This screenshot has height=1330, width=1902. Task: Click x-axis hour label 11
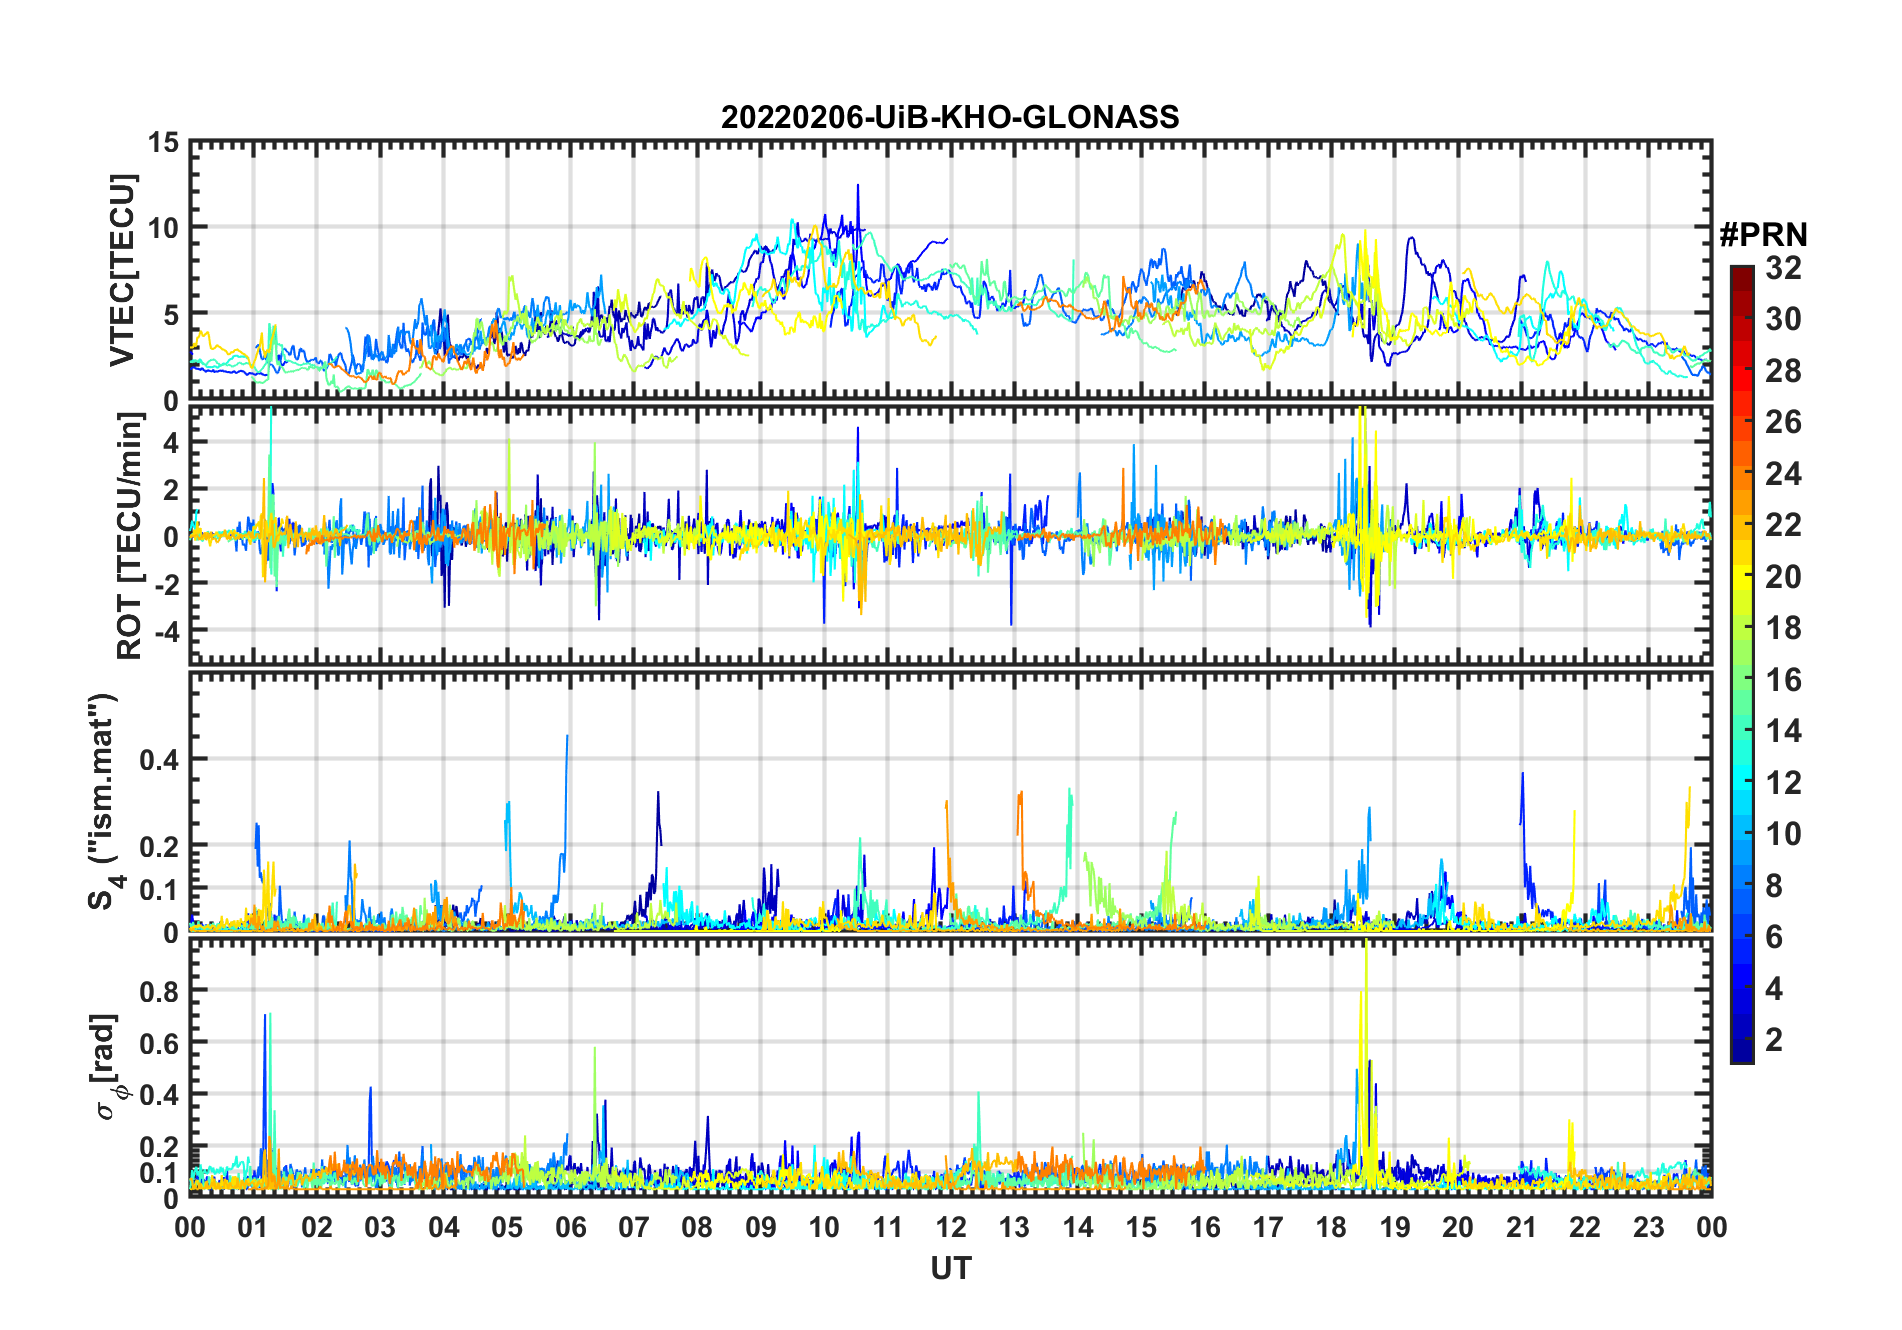tap(888, 1227)
